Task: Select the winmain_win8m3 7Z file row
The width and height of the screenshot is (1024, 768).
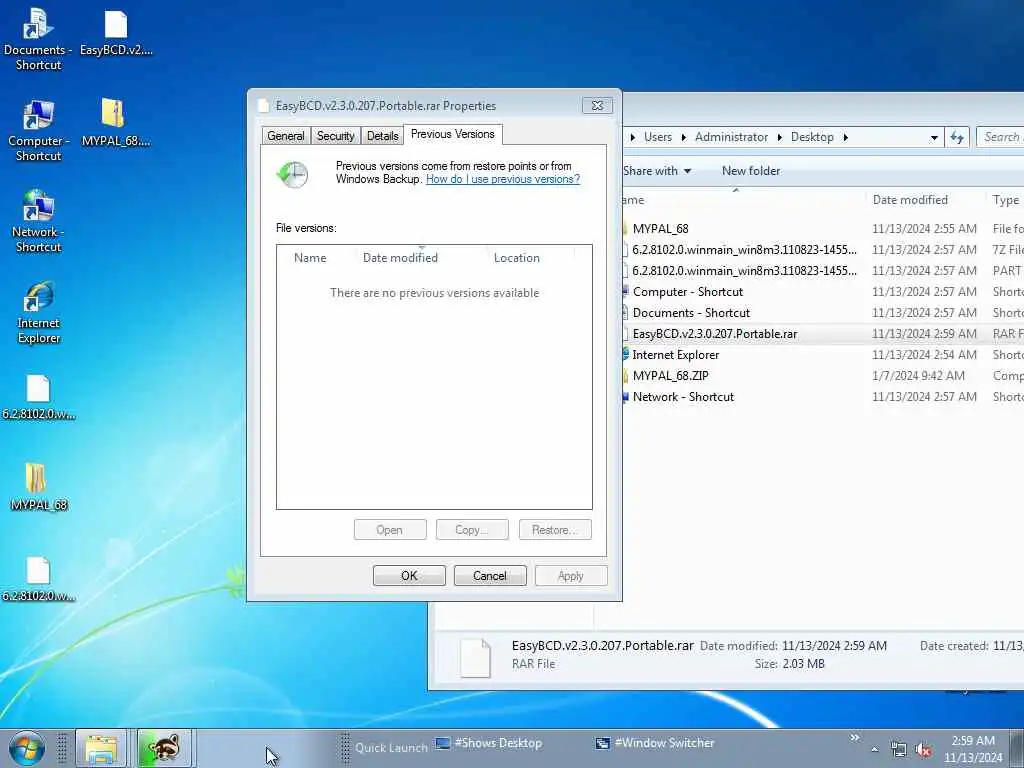Action: [823, 249]
